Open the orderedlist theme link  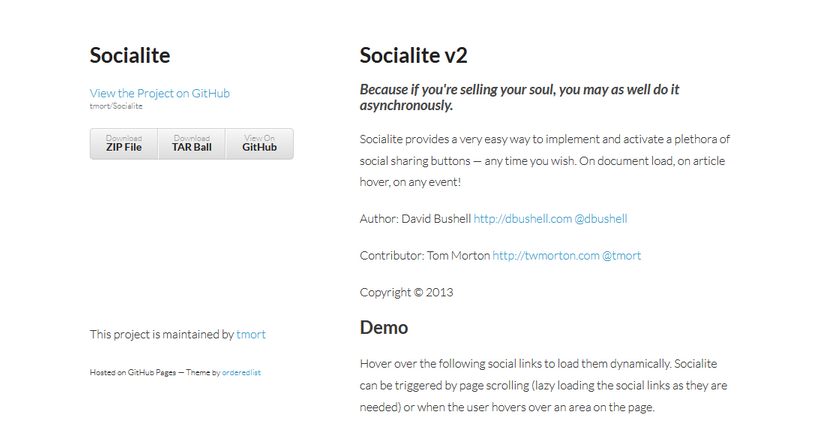242,372
